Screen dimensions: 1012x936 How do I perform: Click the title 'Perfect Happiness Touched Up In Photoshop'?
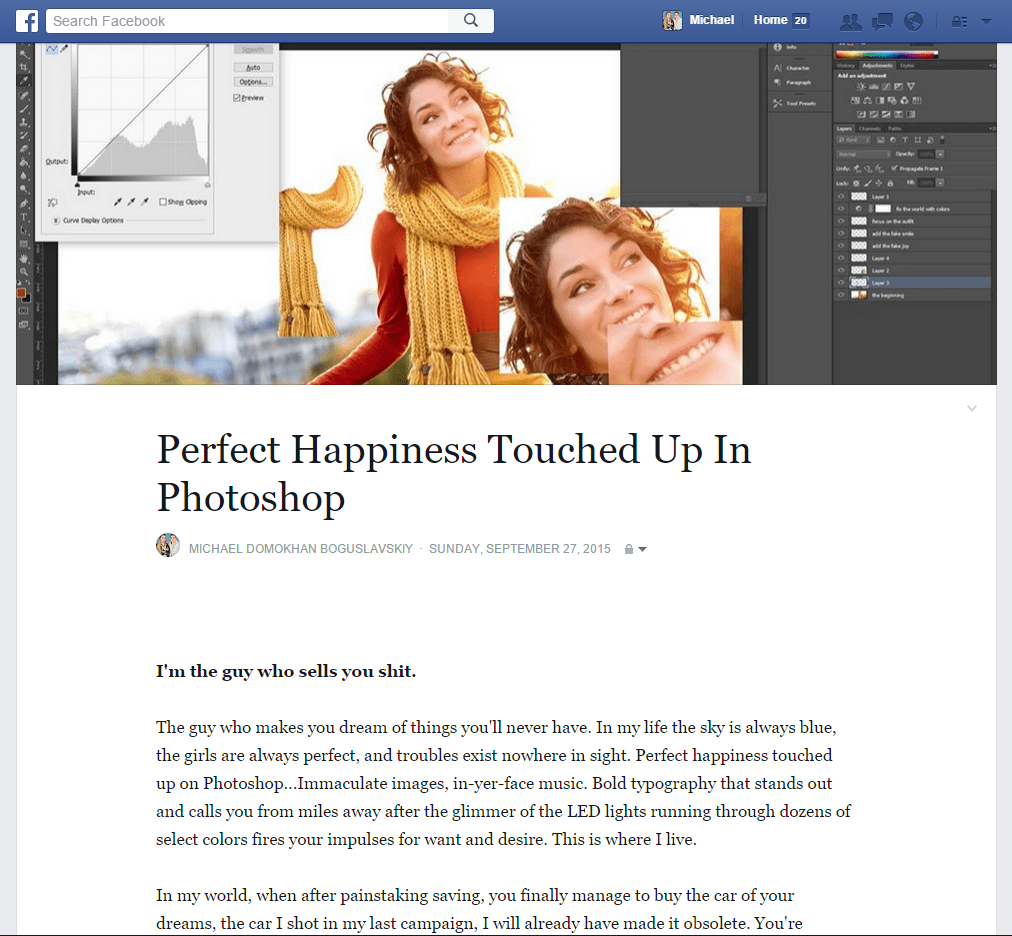[454, 473]
